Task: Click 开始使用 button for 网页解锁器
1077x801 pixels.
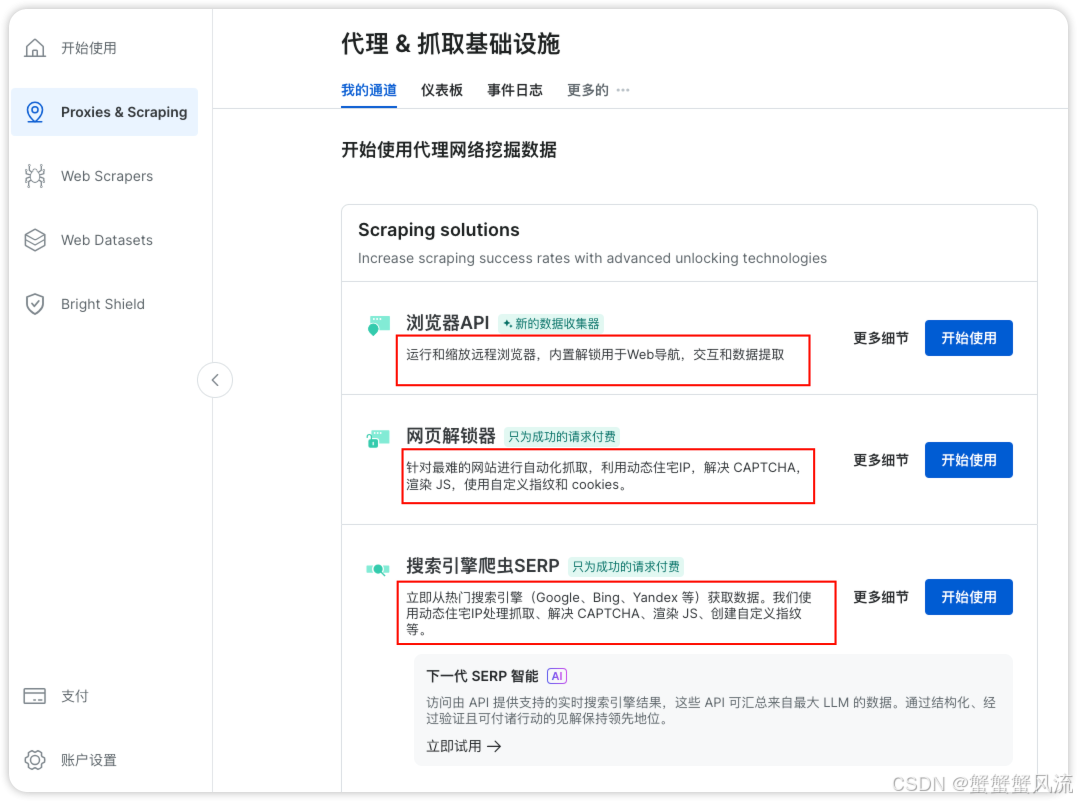Action: tap(968, 460)
